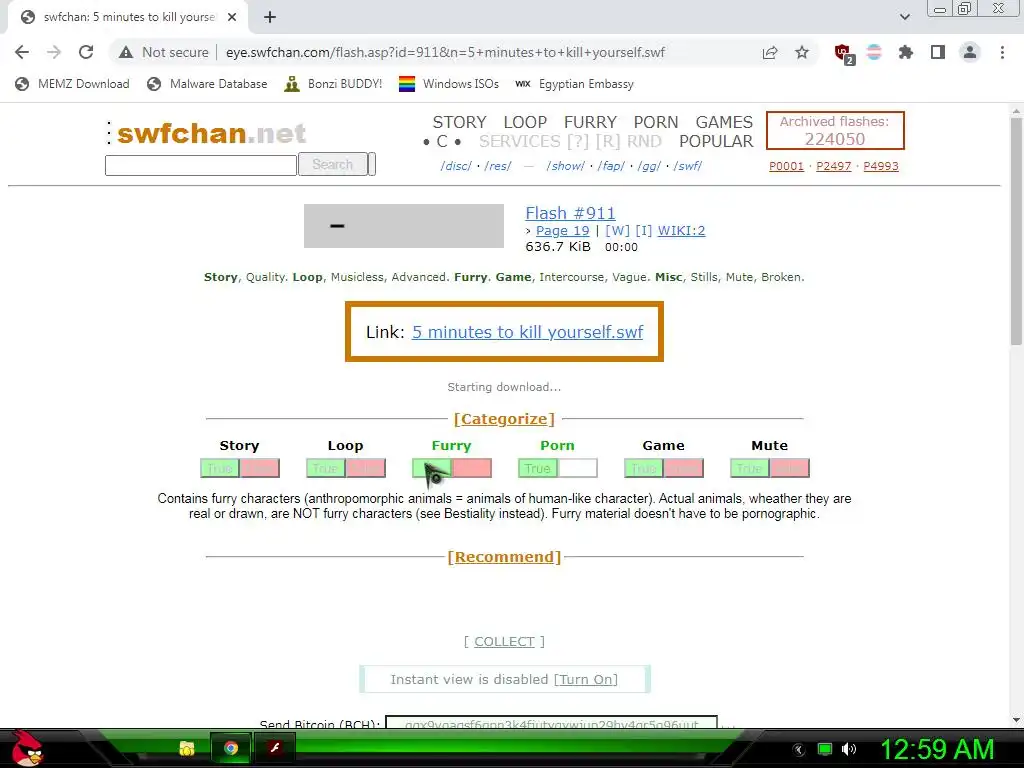The image size is (1024, 768).
Task: Open archive page P4993
Action: point(881,166)
